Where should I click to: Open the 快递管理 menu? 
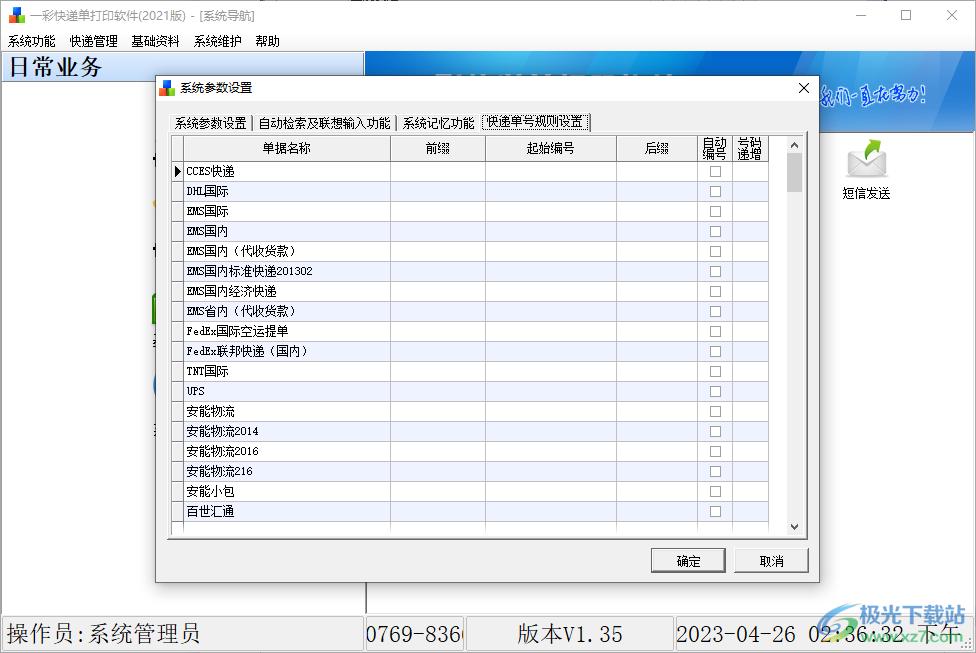click(94, 41)
